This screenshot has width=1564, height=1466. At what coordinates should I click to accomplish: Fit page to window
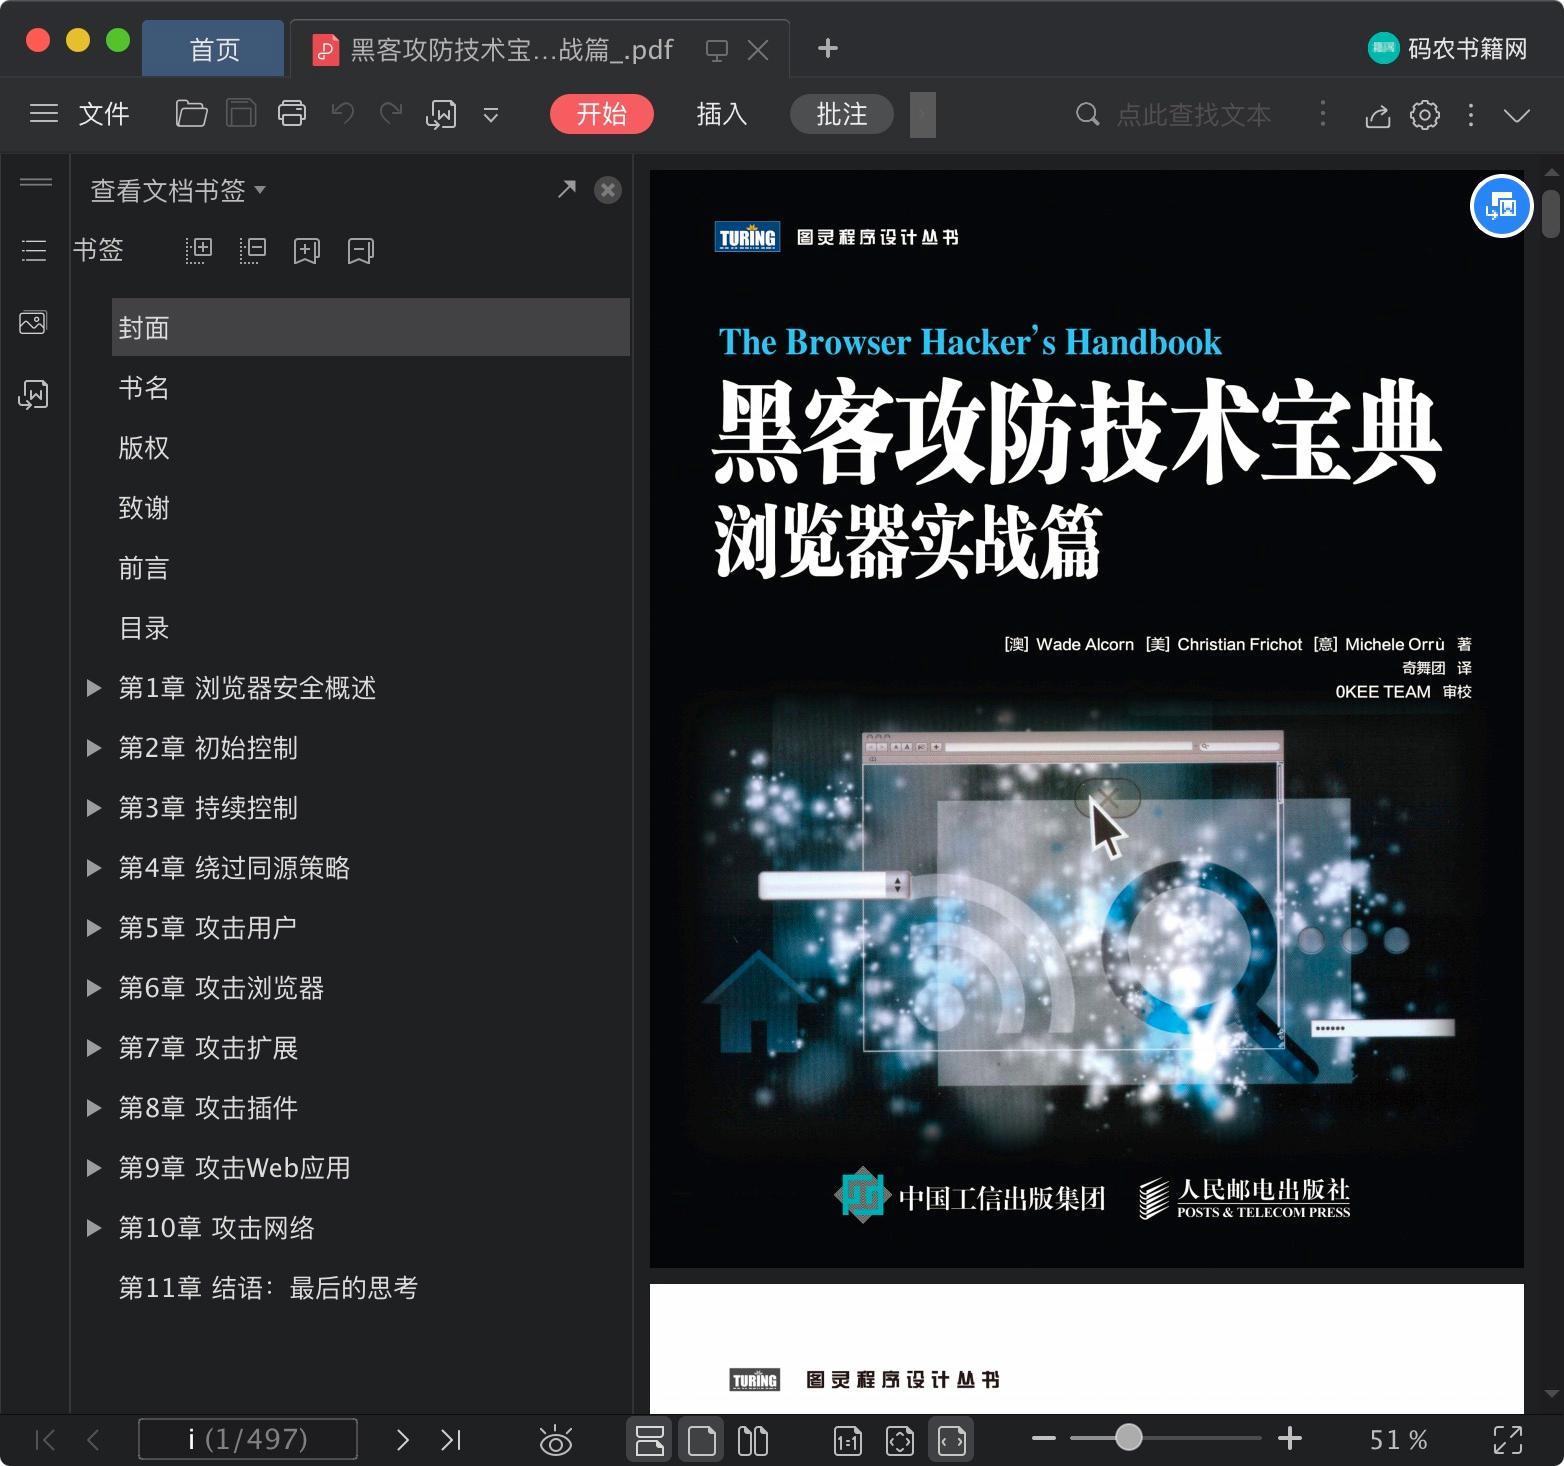point(900,1440)
